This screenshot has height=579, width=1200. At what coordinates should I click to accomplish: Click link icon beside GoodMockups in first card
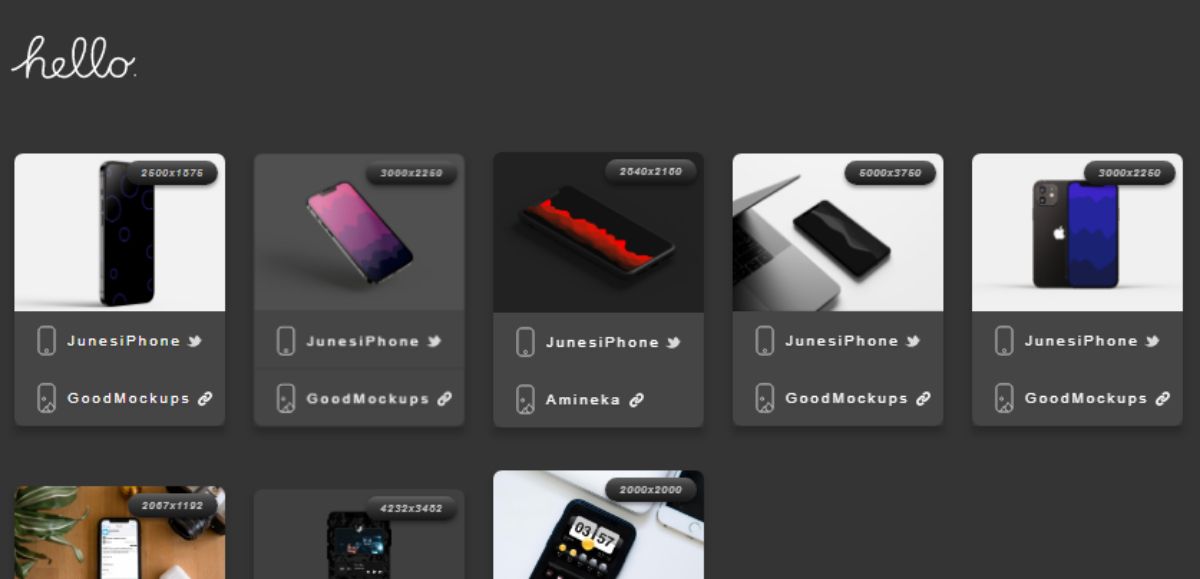(x=205, y=398)
